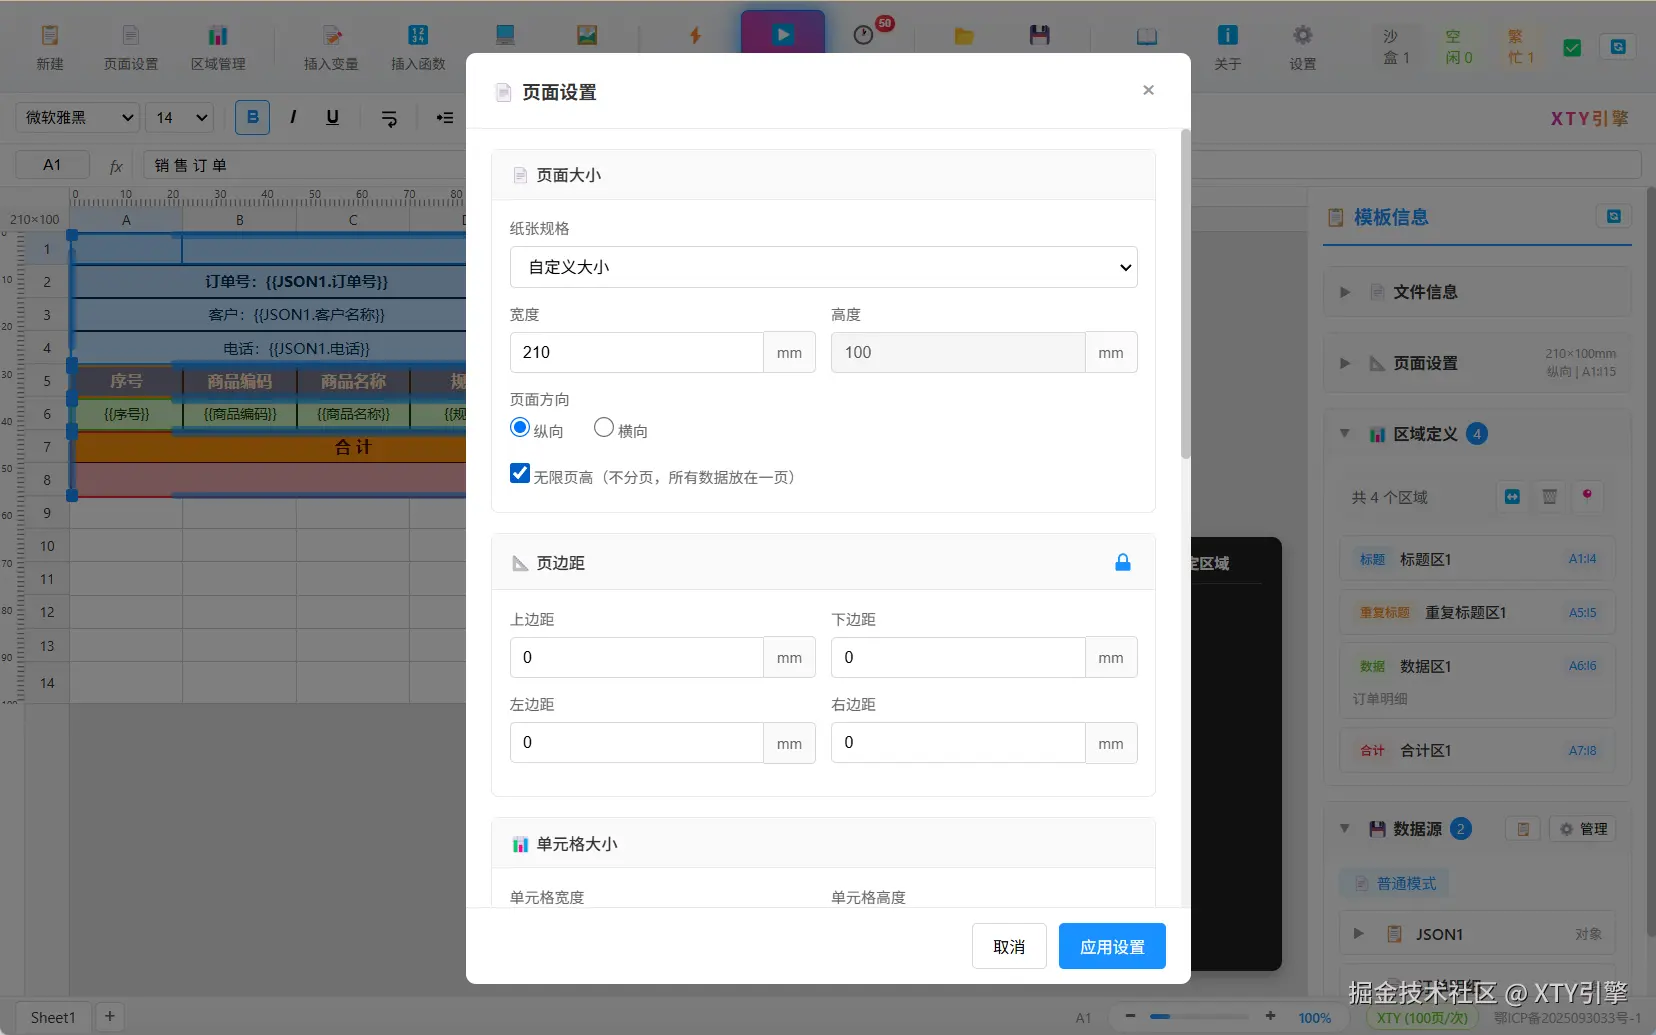Click the yellow folder toolbar icon
Image resolution: width=1656 pixels, height=1035 pixels.
(964, 36)
